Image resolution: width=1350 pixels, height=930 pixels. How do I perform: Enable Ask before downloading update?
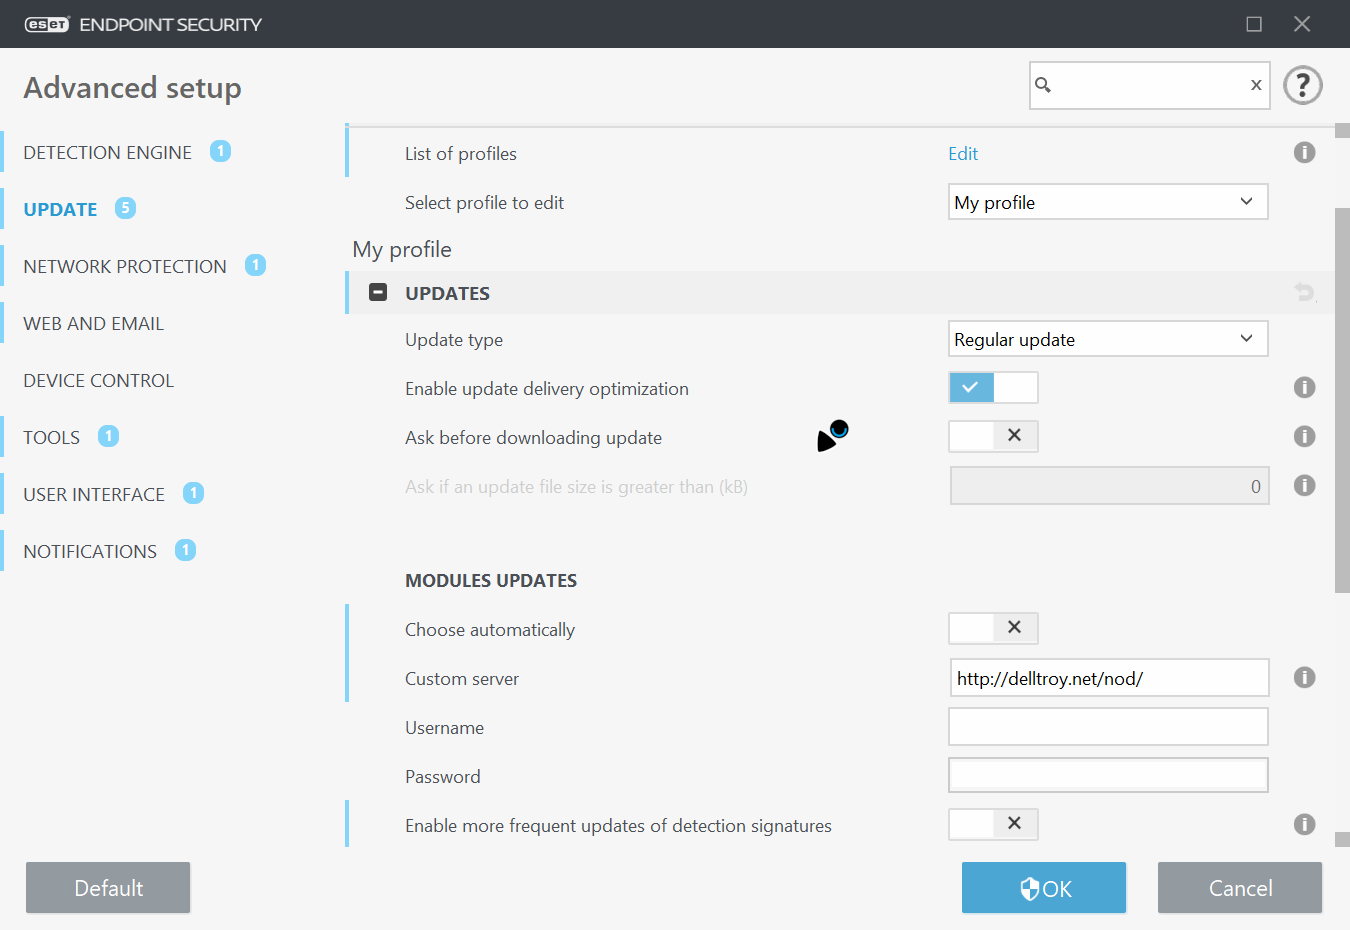tap(993, 436)
